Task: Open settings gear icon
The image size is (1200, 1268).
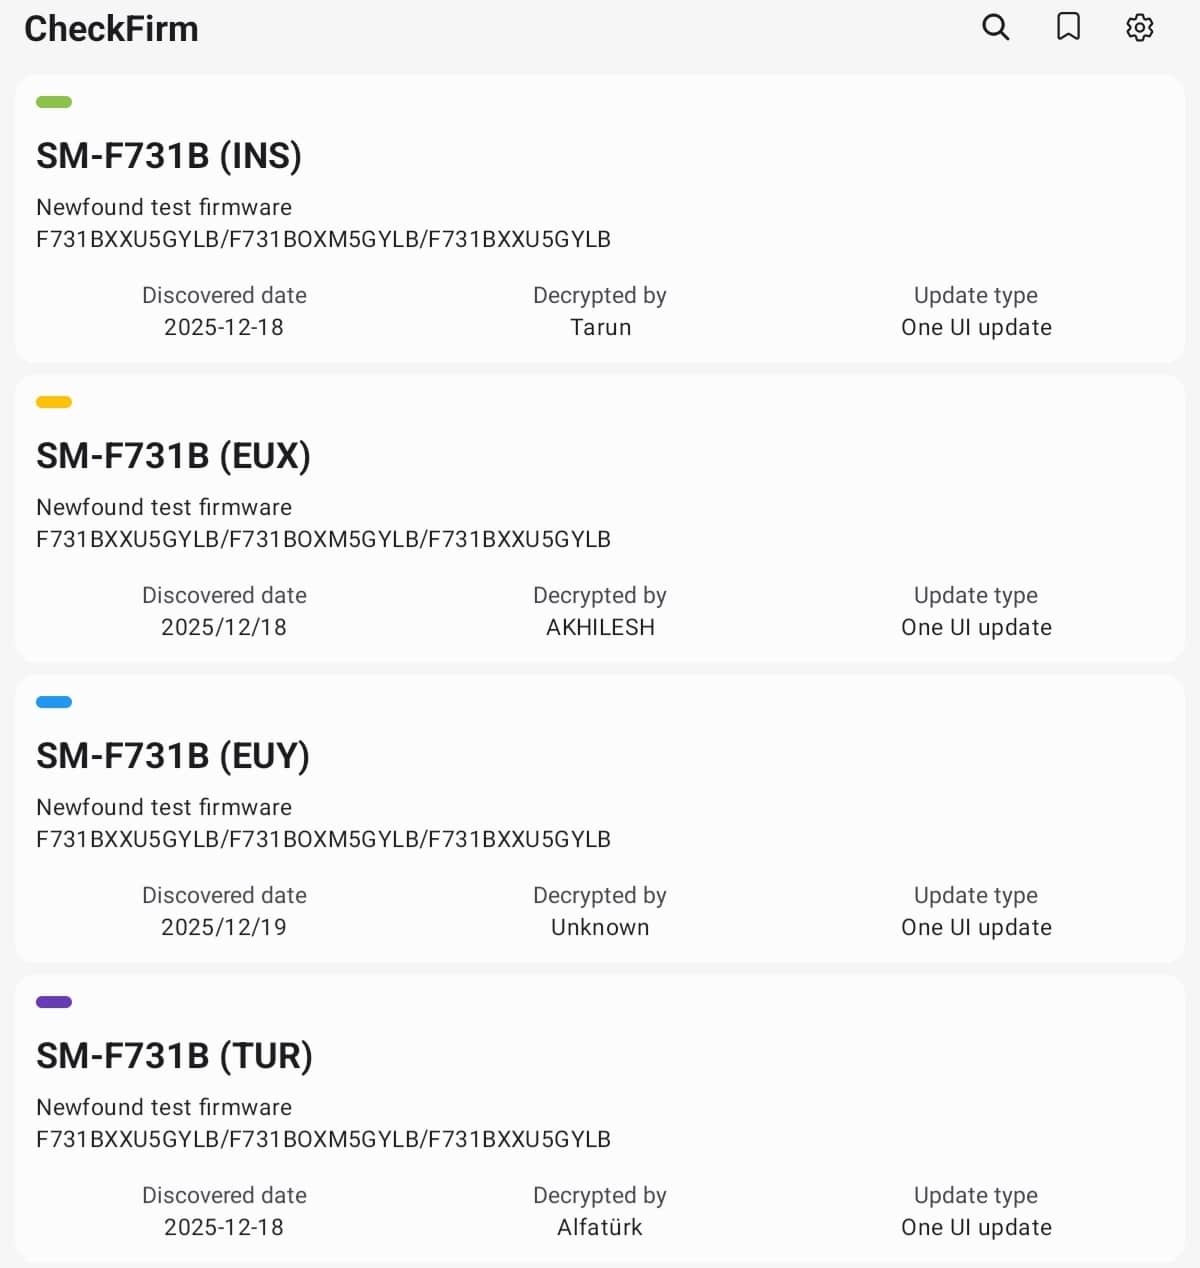Action: [1140, 27]
